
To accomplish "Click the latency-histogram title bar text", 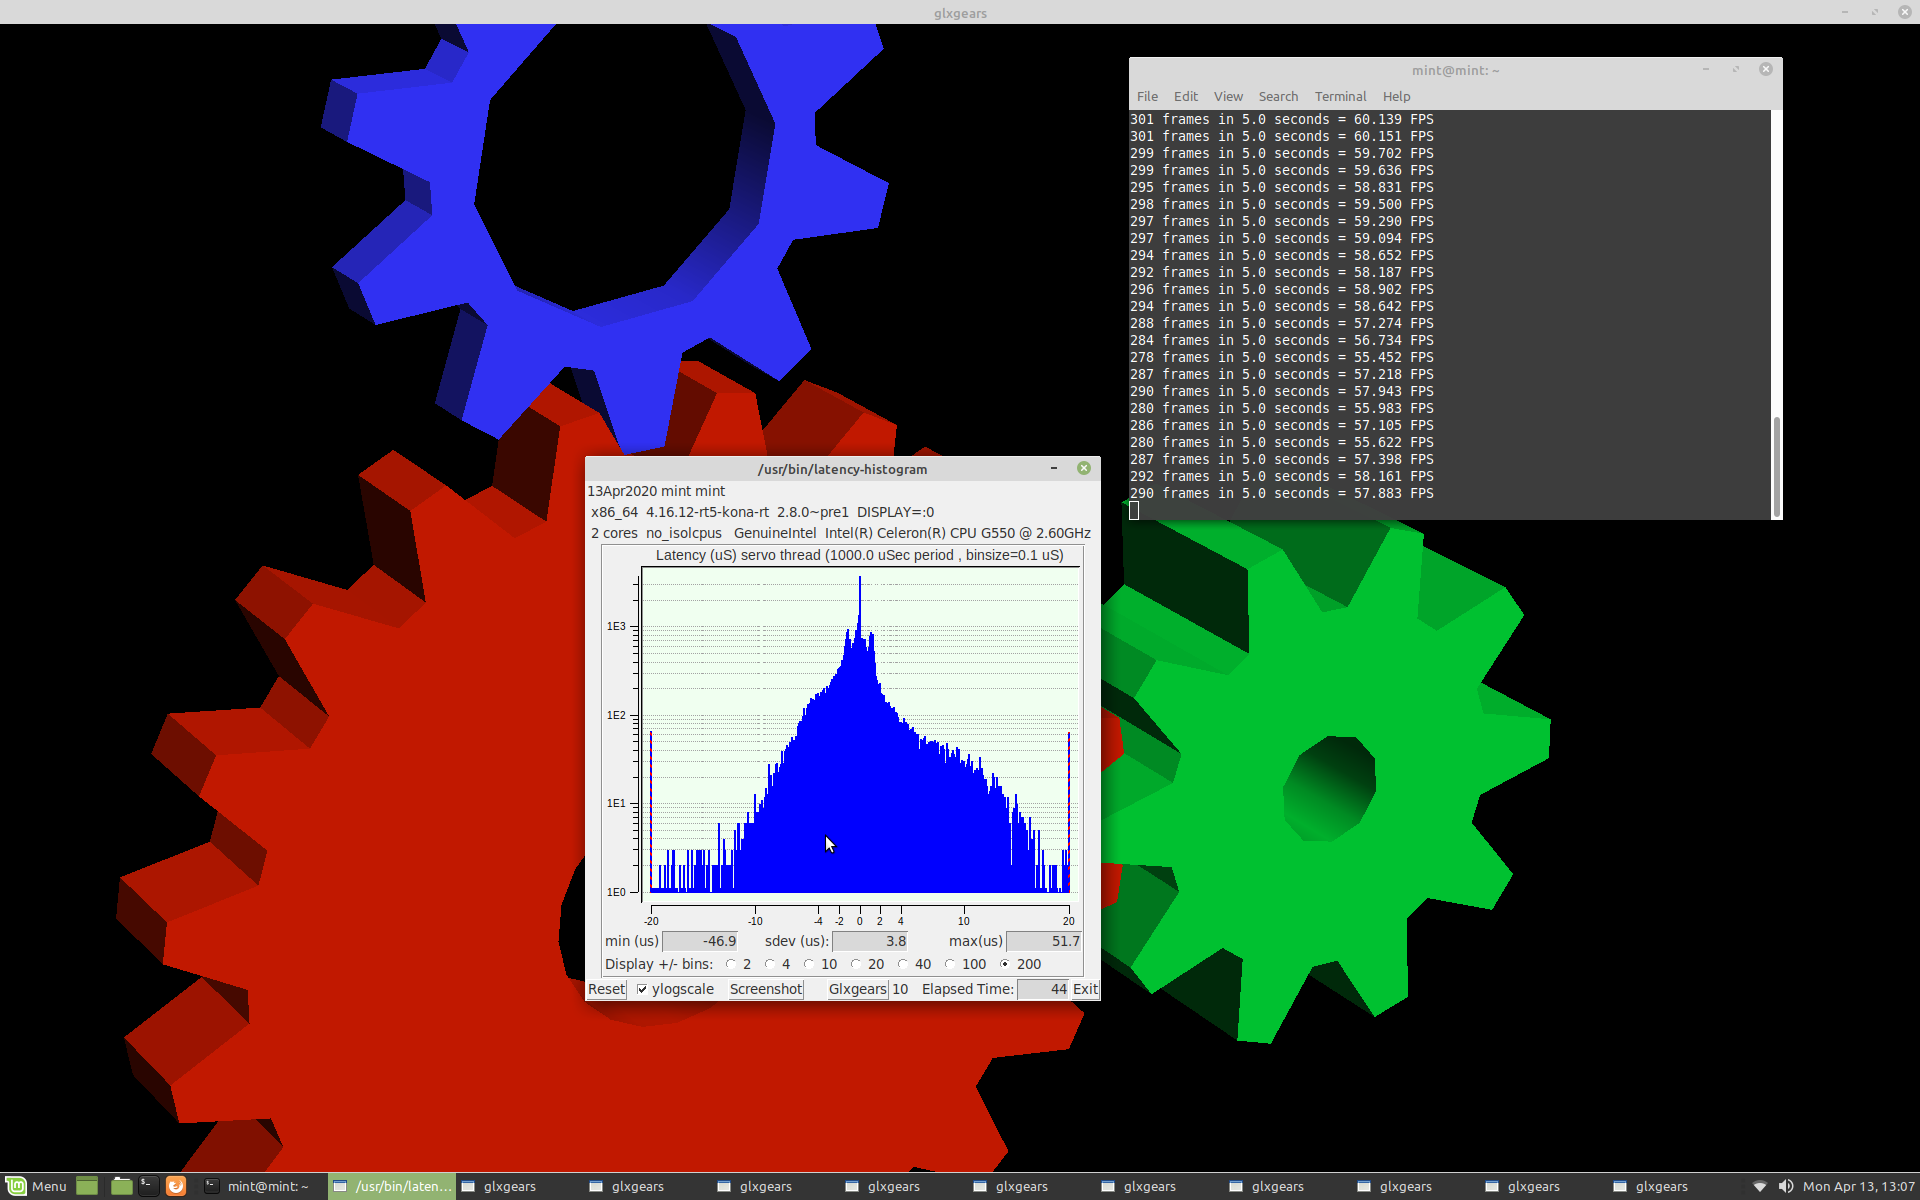I will (842, 469).
